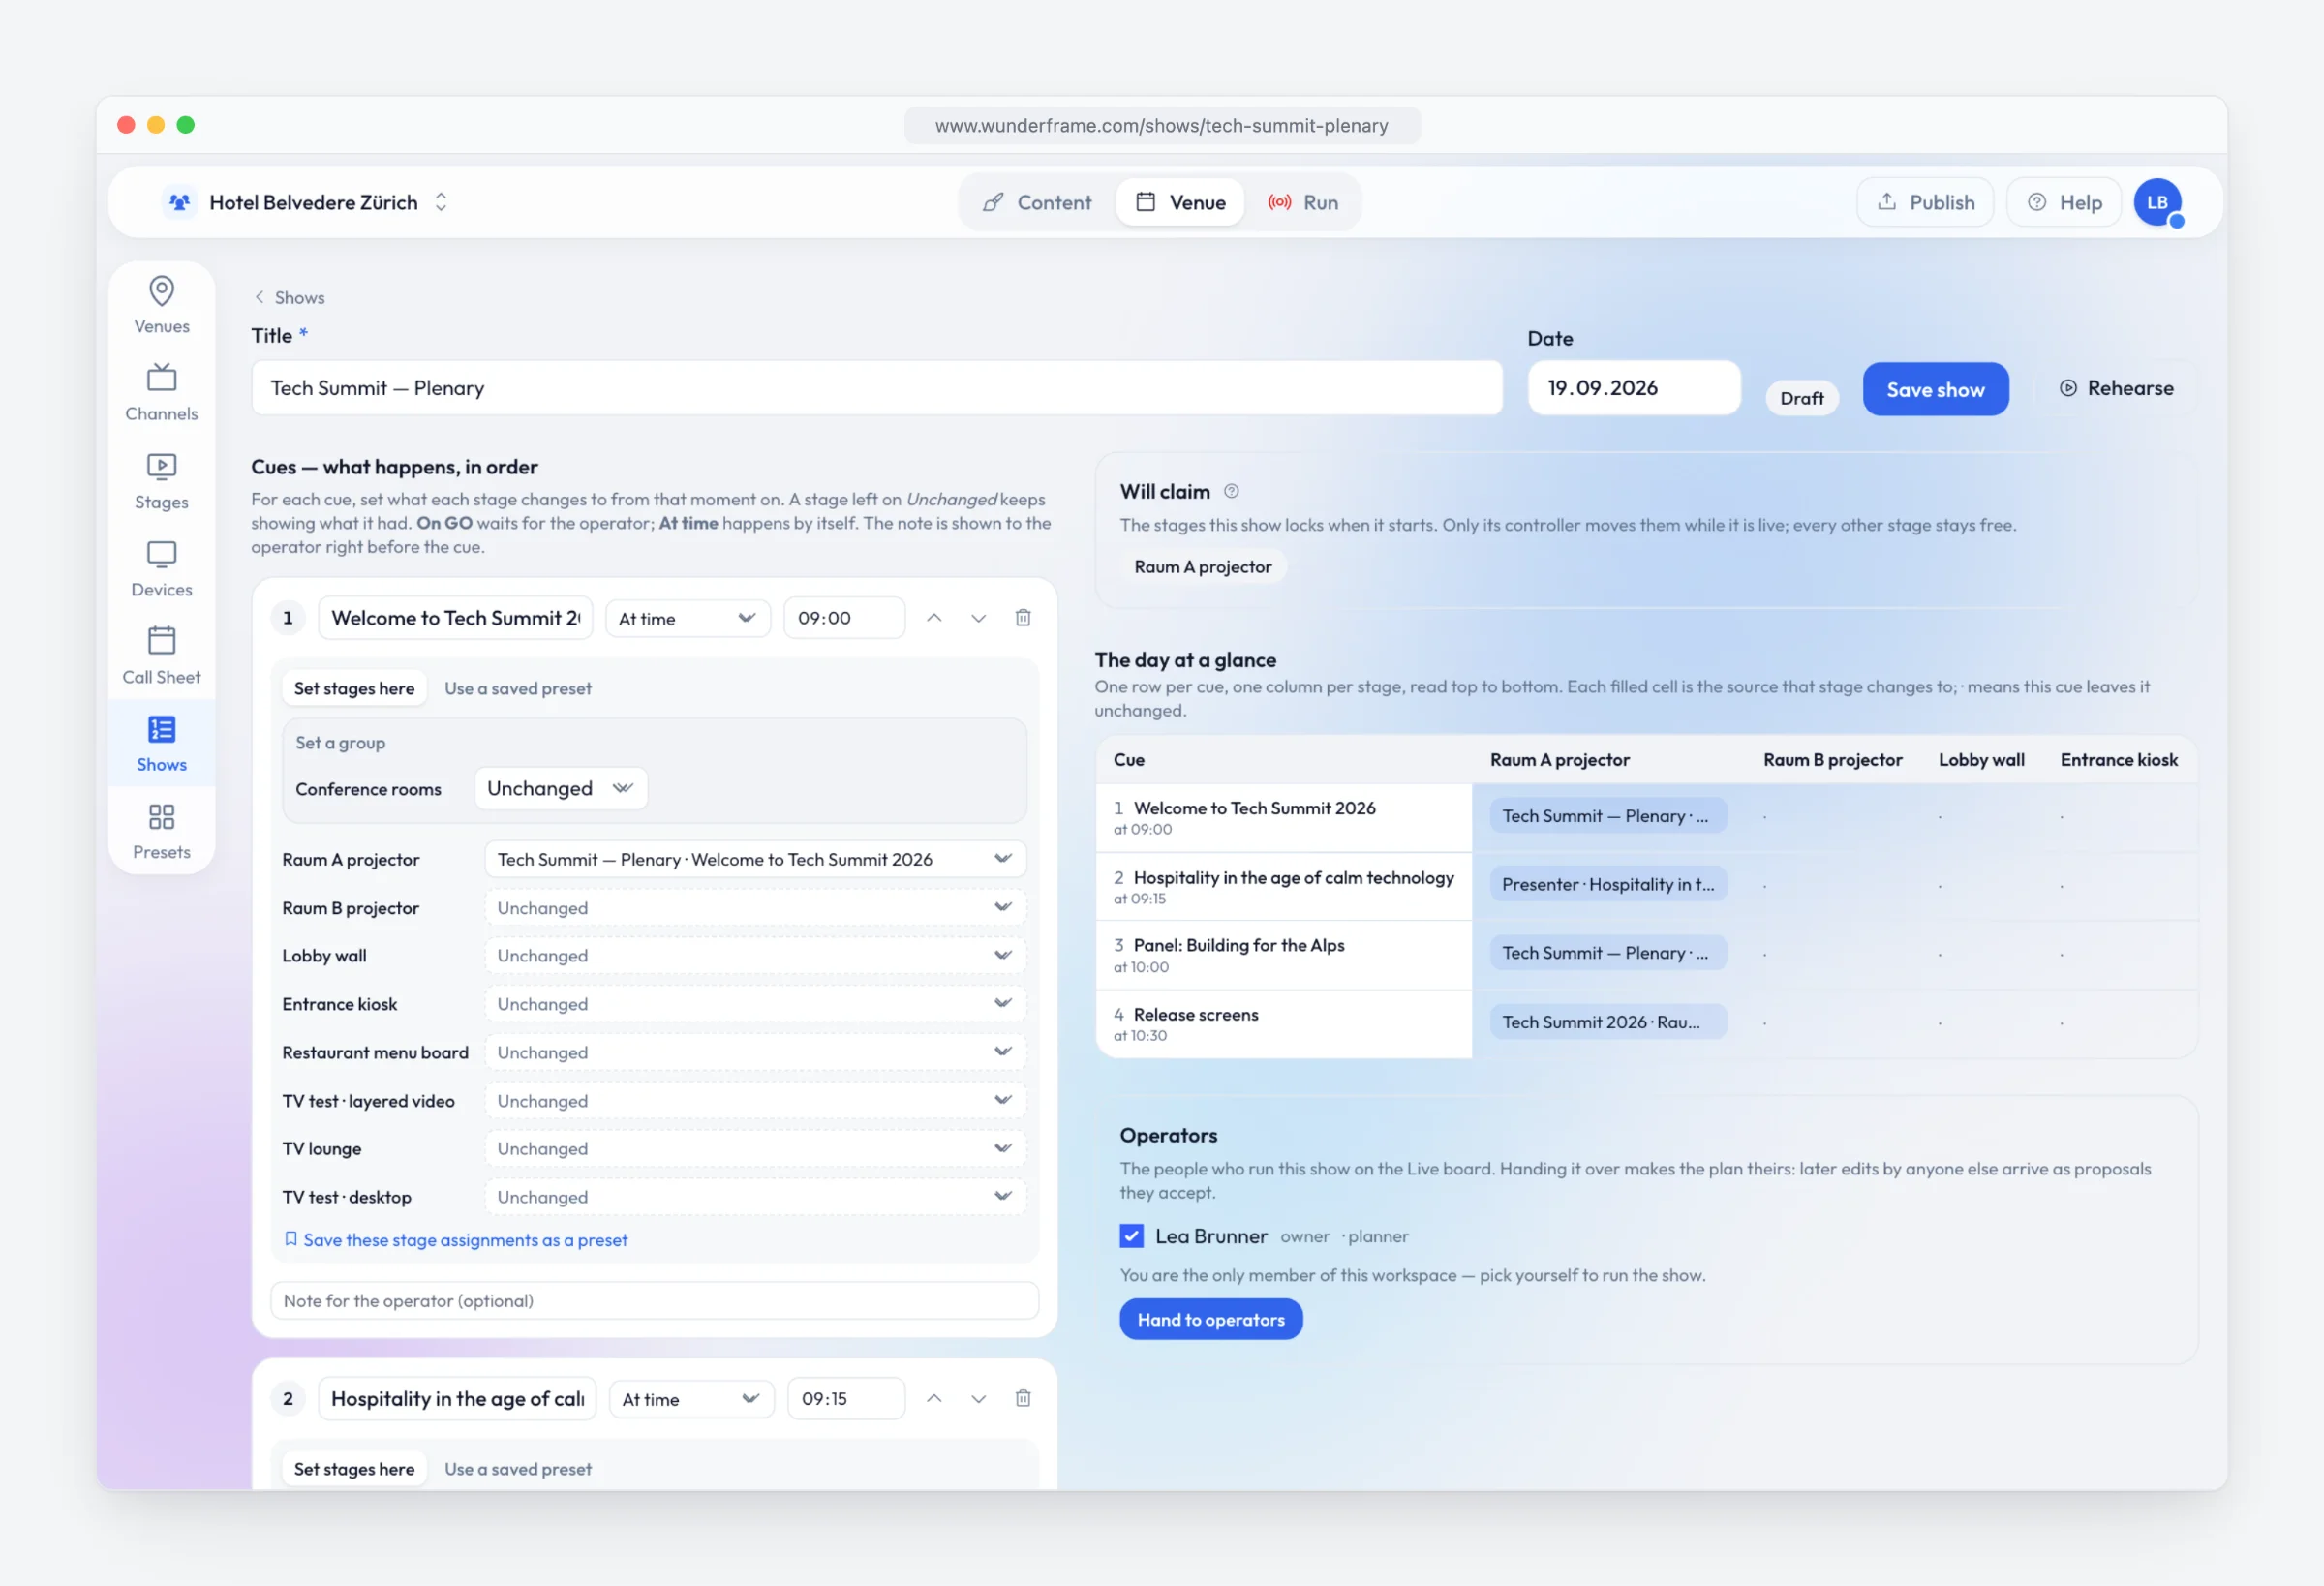Open the LB user avatar

tap(2157, 202)
